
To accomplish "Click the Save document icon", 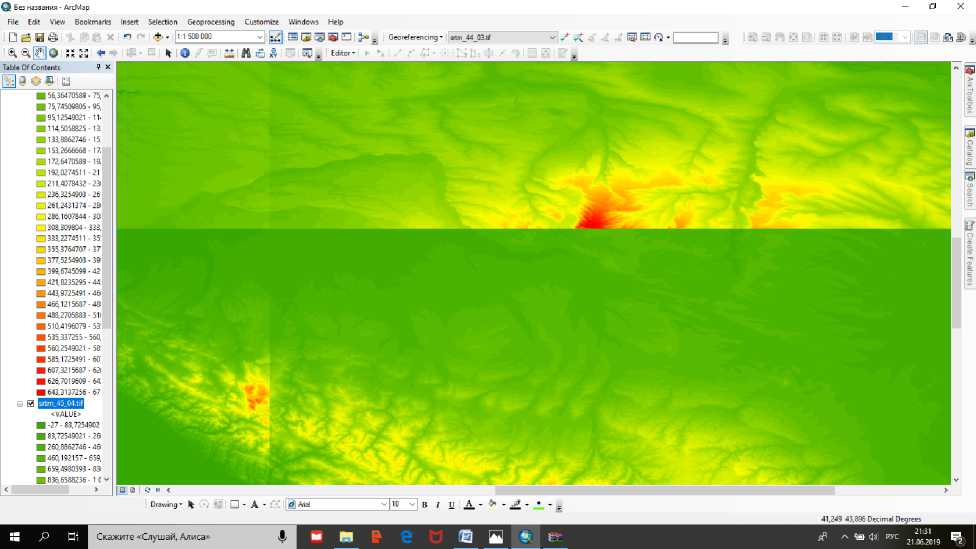I will [39, 37].
